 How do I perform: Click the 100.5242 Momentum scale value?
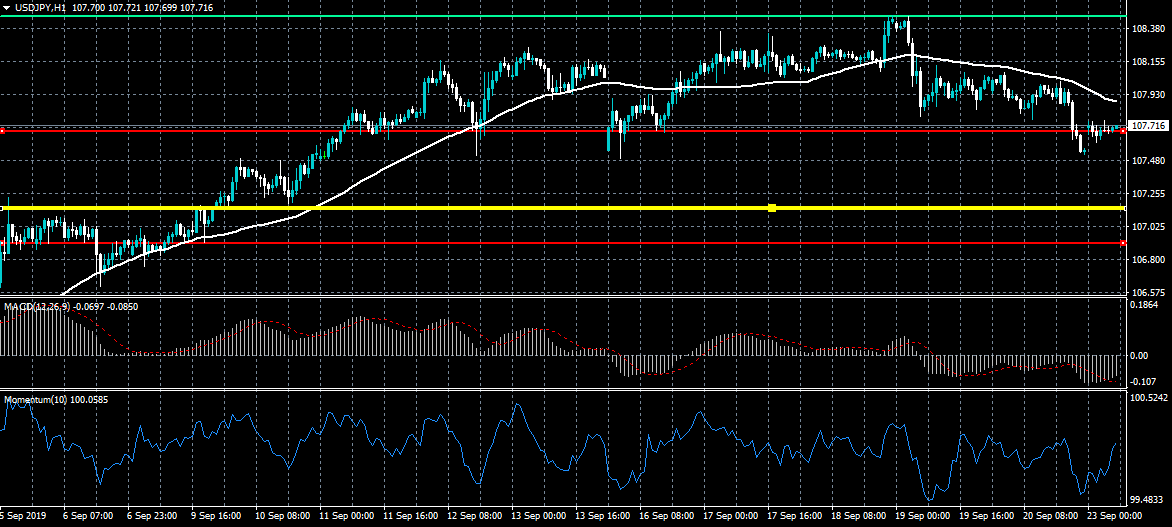[1150, 398]
